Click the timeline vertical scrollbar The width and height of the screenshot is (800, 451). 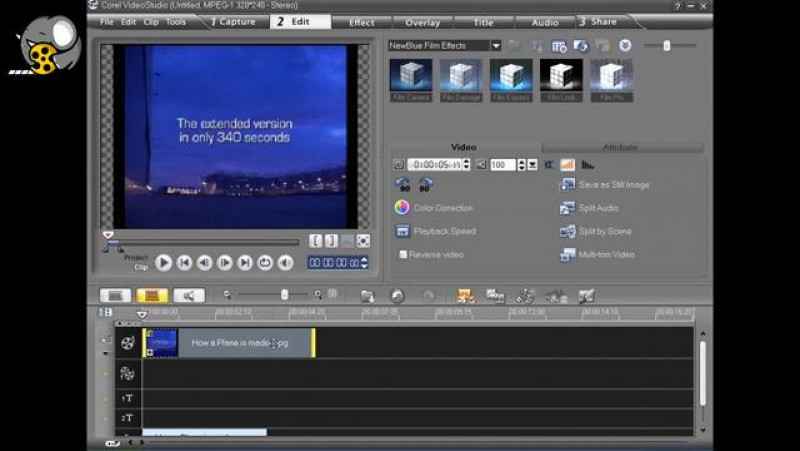pyautogui.click(x=703, y=373)
